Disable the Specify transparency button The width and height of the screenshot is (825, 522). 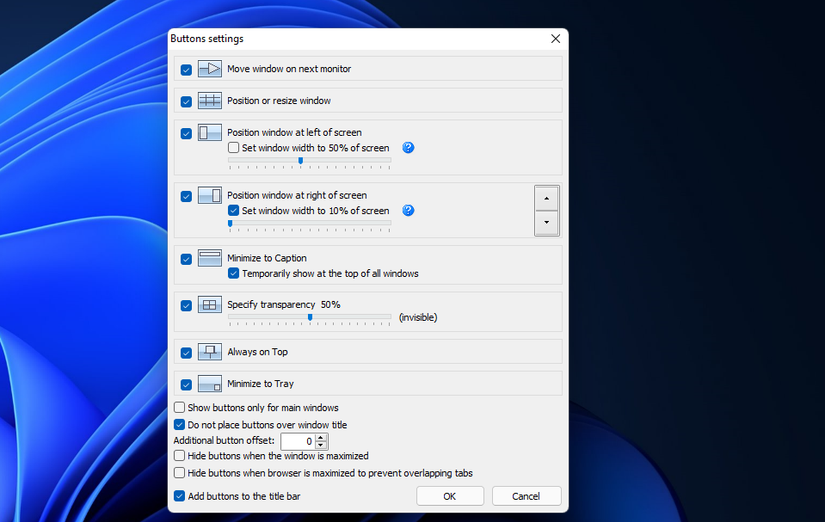(x=186, y=305)
